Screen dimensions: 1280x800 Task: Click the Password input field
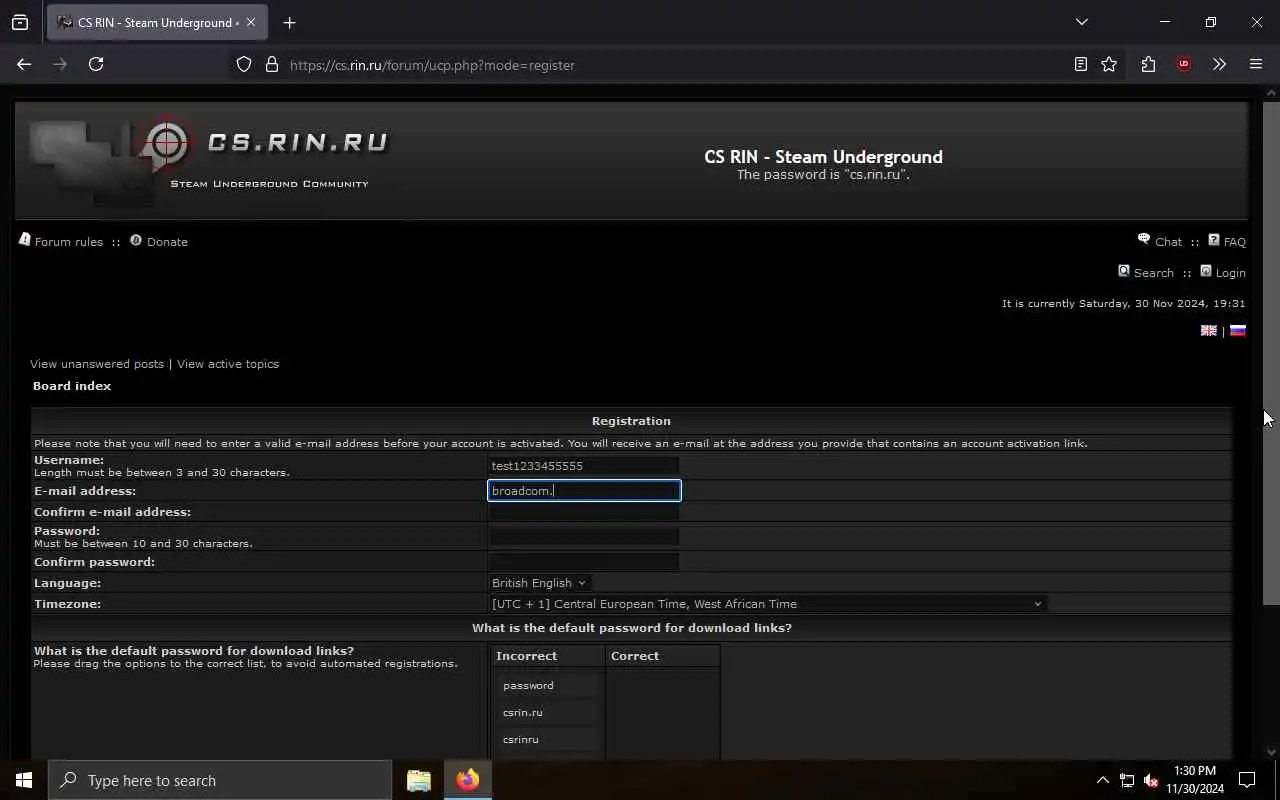click(x=584, y=537)
